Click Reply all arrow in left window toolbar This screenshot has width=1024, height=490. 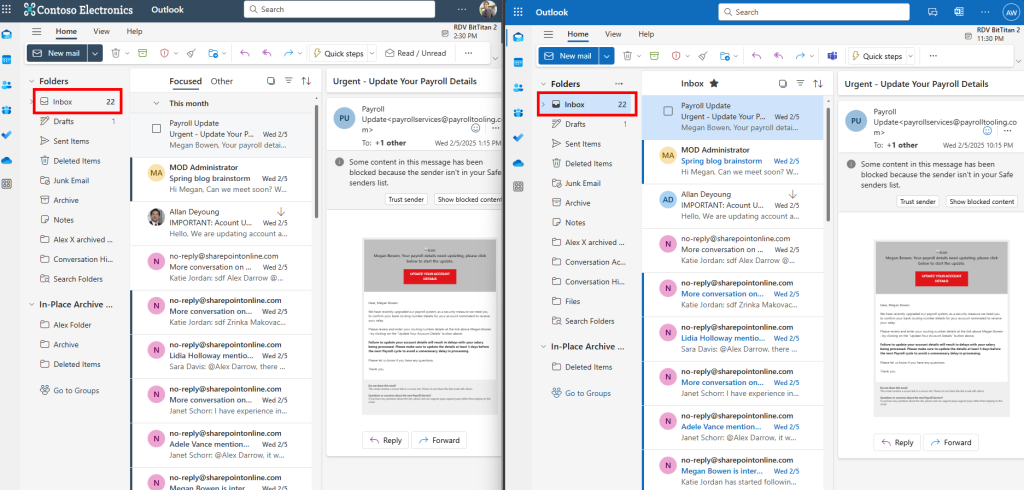pos(266,54)
